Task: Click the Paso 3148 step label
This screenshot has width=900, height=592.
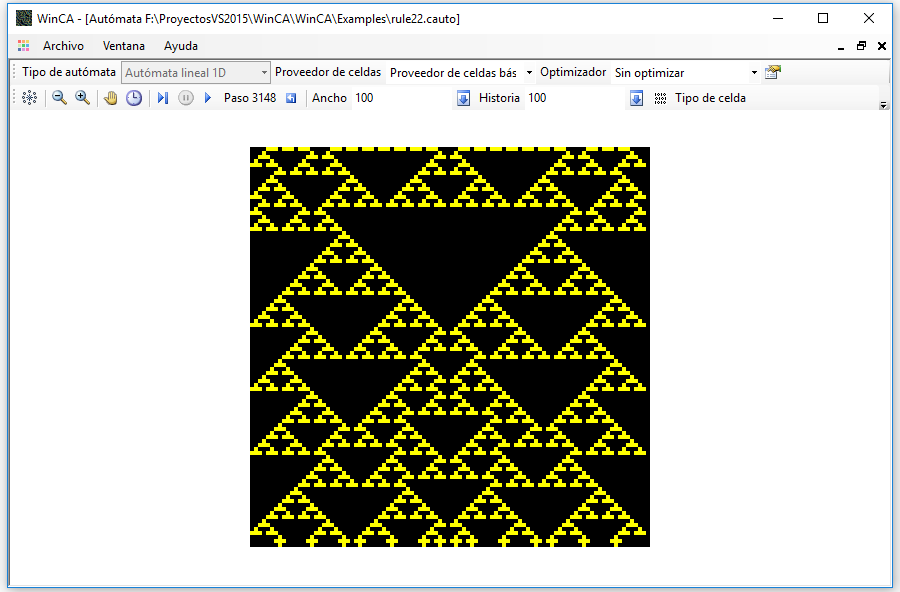Action: tap(250, 98)
